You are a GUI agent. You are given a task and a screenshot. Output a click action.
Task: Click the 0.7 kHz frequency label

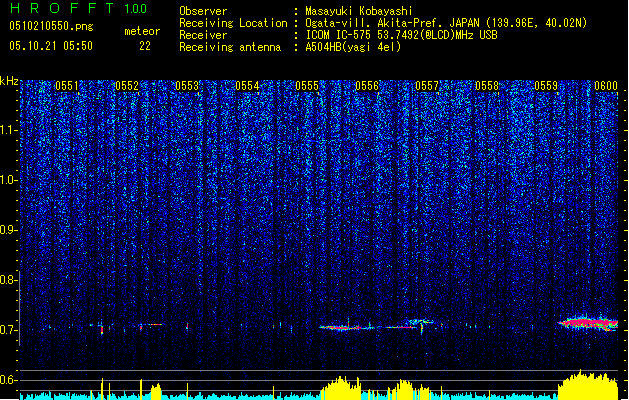point(8,330)
